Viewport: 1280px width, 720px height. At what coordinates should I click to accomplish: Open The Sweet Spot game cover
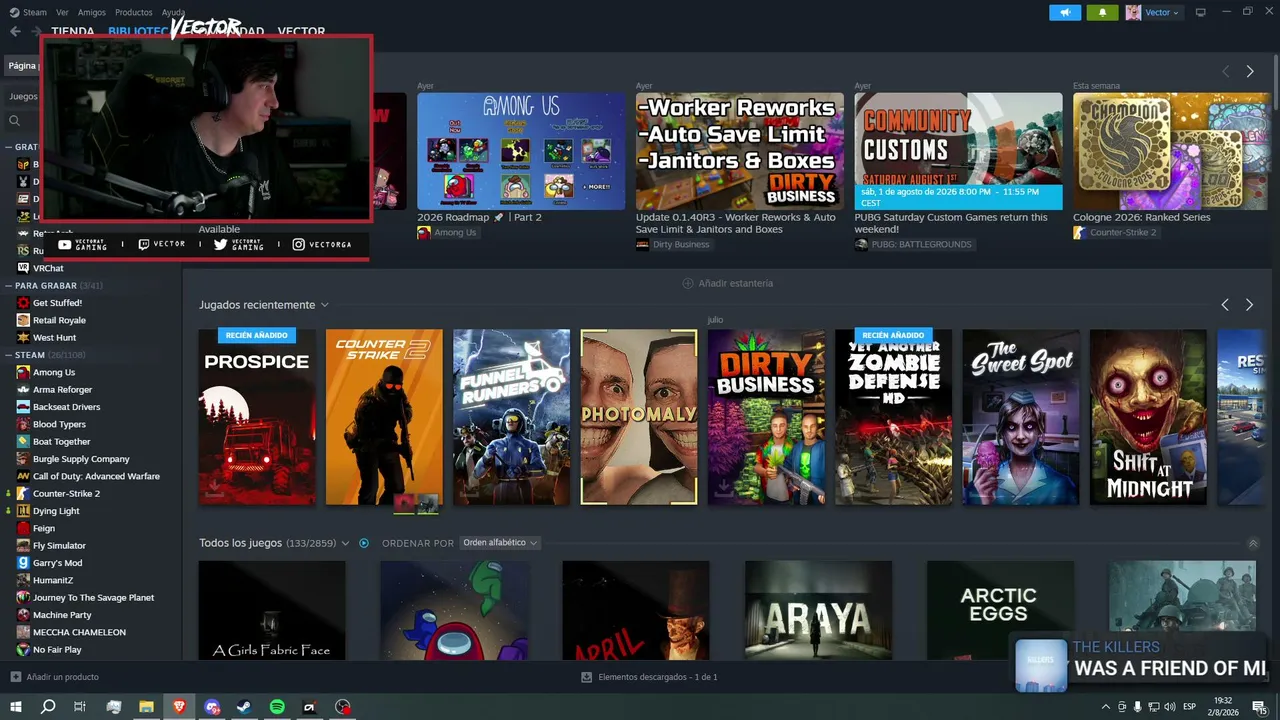coord(1021,417)
